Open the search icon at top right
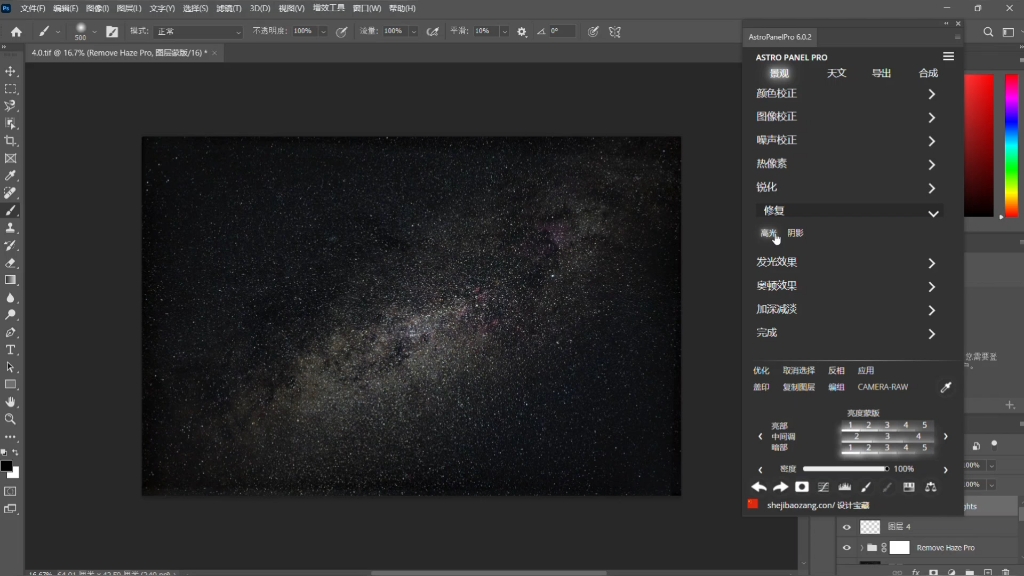The image size is (1024, 576). click(988, 31)
